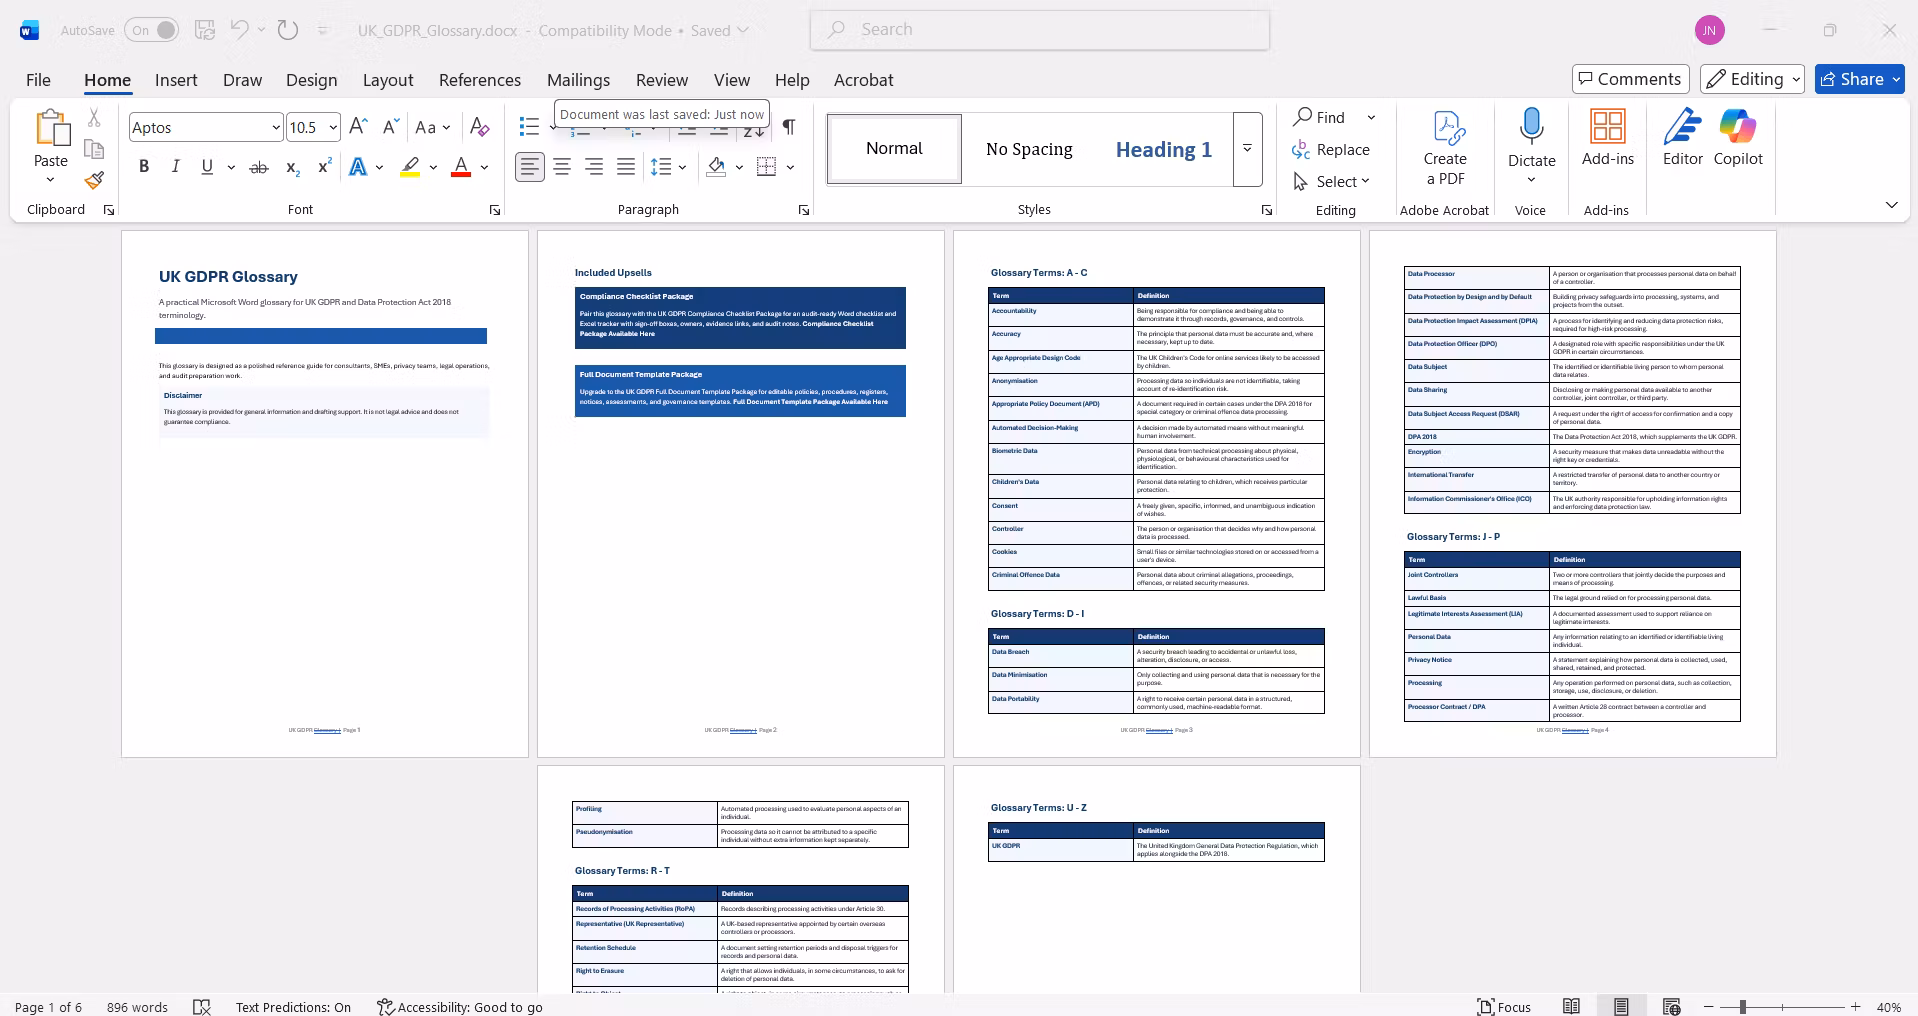Activate the Format Painter brush
1918x1016 pixels.
[94, 180]
